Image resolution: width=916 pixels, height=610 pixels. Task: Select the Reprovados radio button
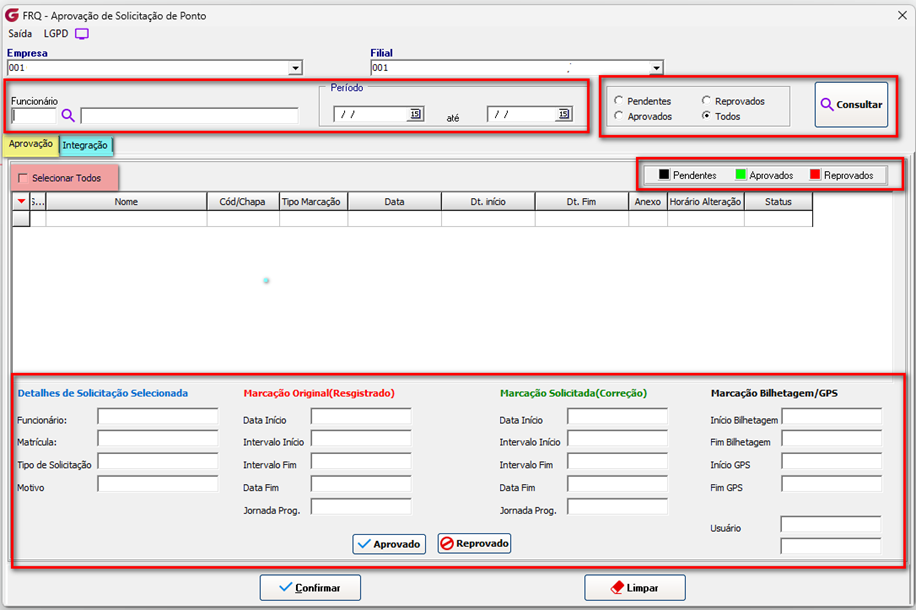click(706, 100)
